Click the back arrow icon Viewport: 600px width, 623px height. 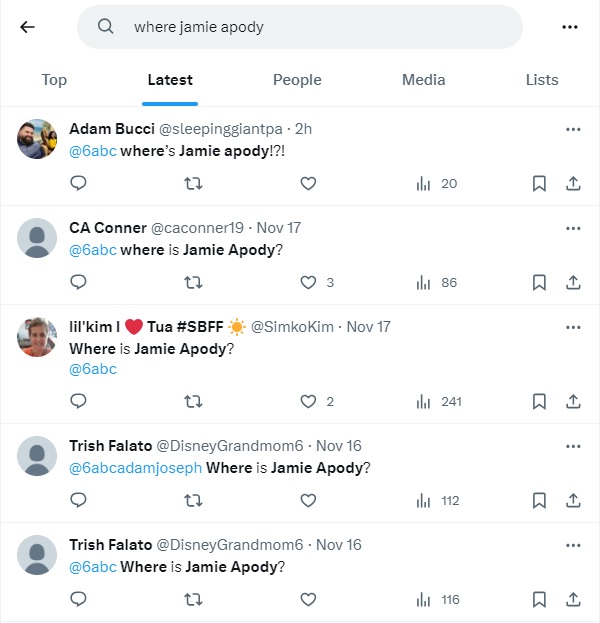tap(27, 27)
